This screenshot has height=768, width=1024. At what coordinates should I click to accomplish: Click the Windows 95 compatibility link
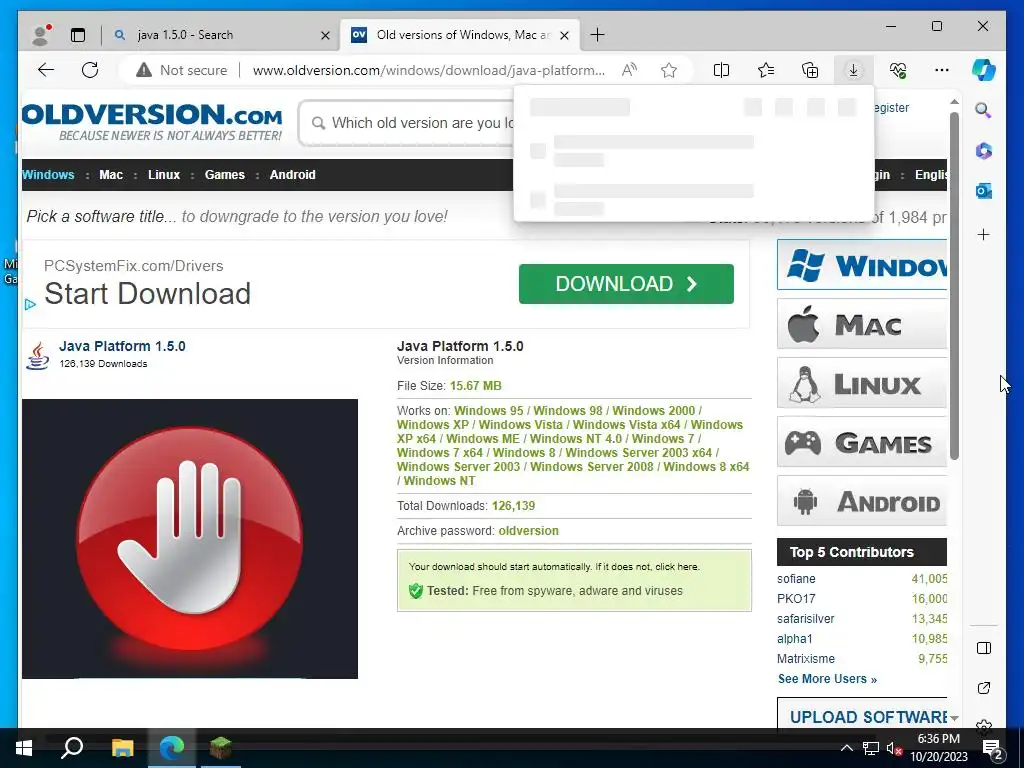488,411
